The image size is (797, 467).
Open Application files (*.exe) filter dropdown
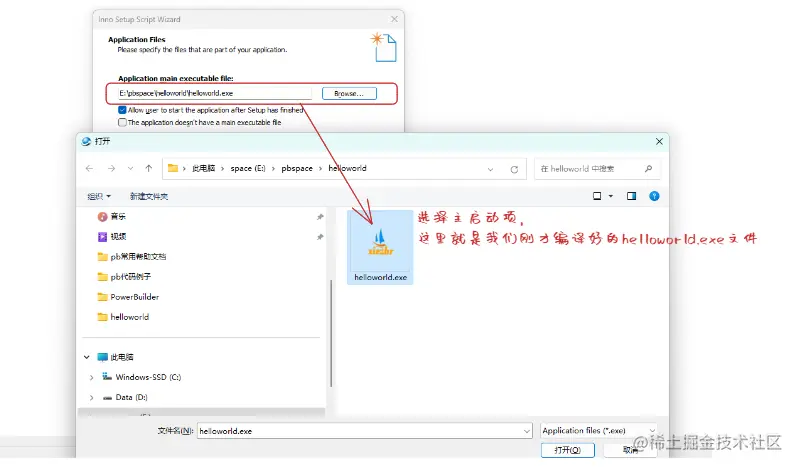tap(599, 430)
